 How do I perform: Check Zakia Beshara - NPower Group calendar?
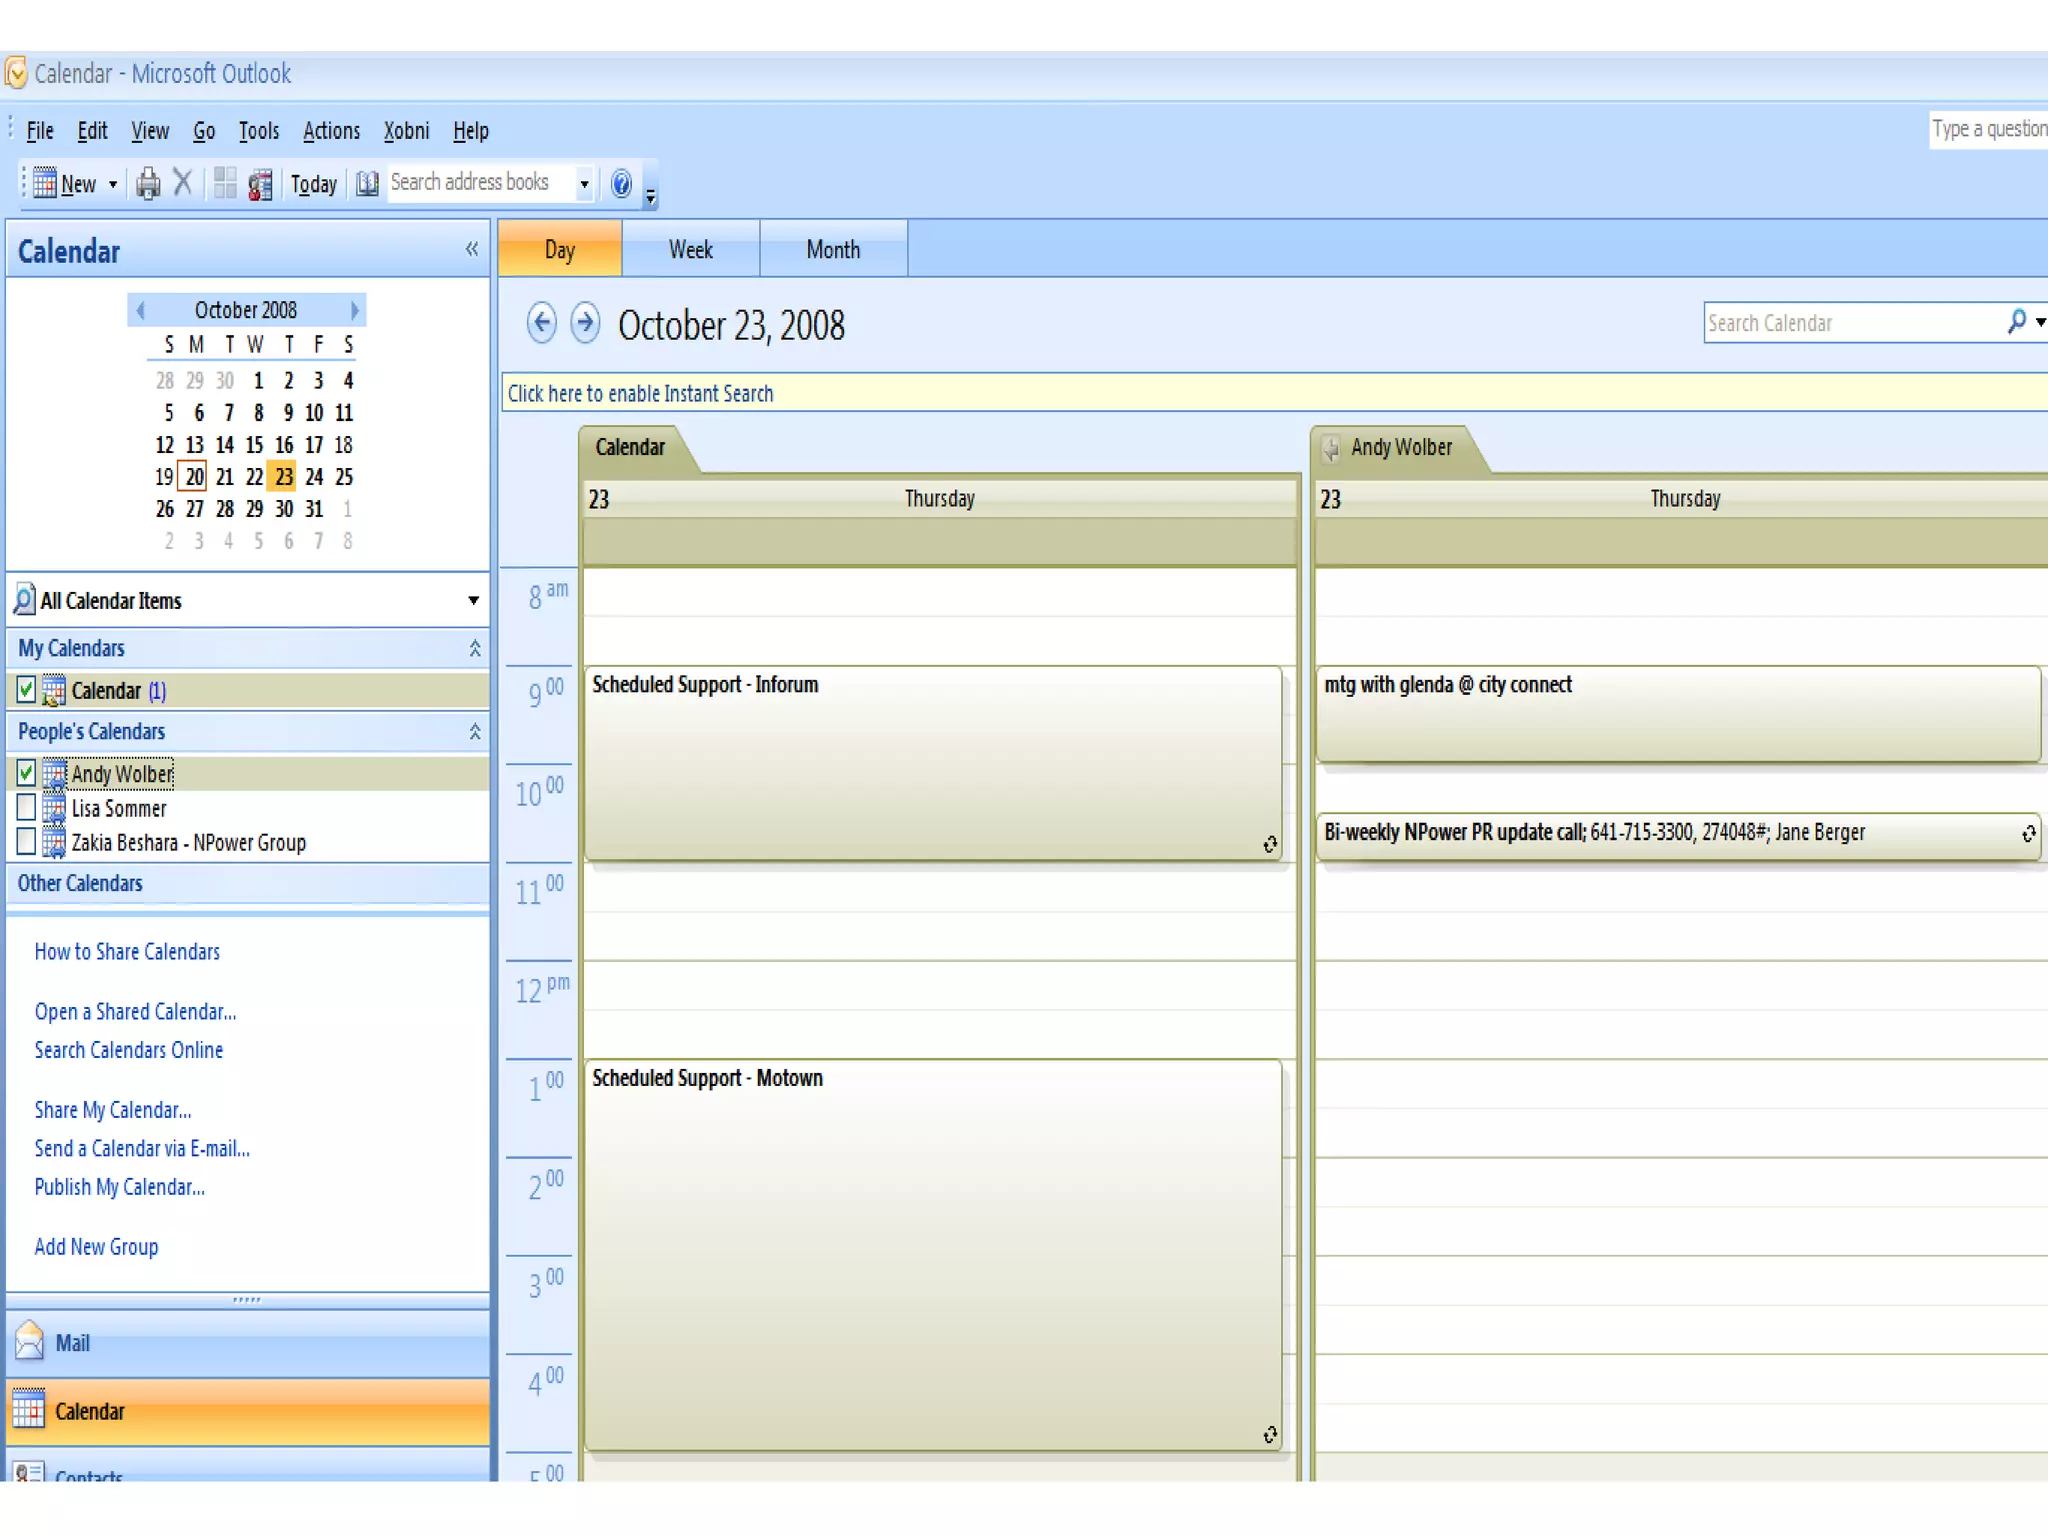27,842
